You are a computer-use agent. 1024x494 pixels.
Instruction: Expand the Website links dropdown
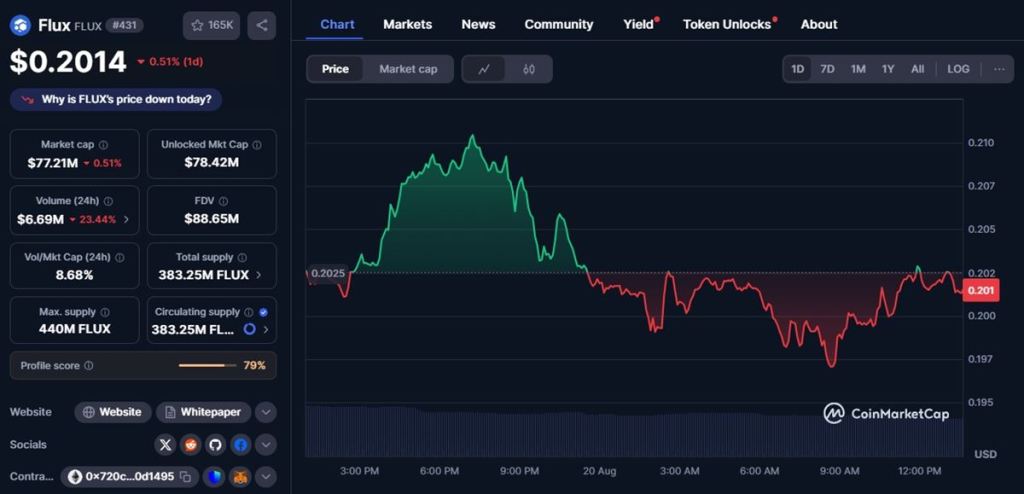pos(265,412)
